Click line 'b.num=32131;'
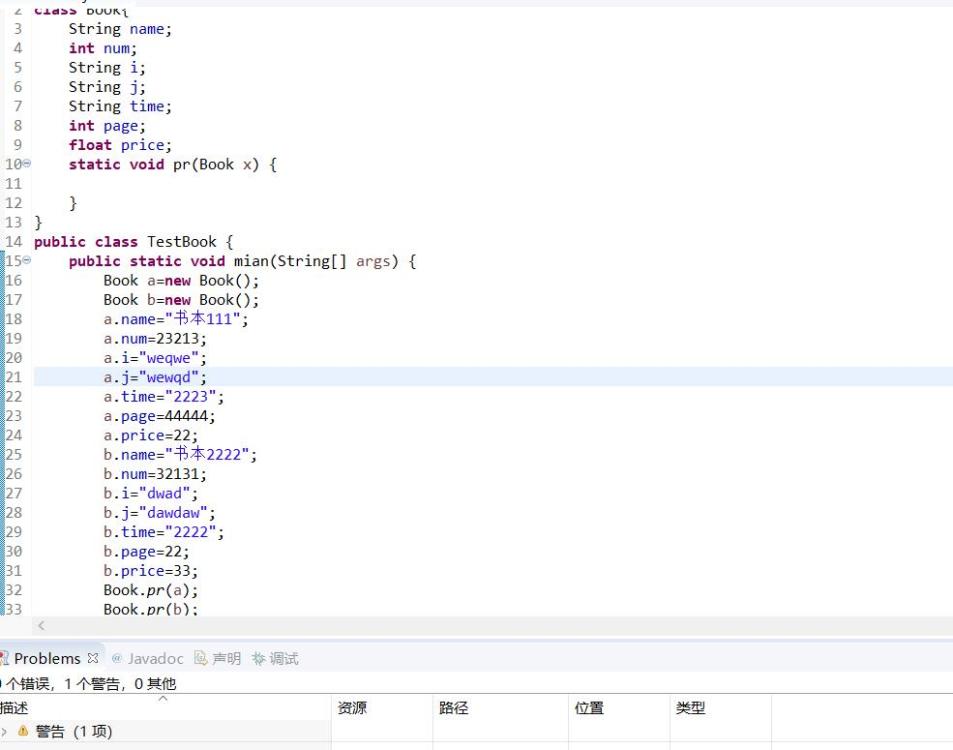953x750 pixels. pyautogui.click(x=155, y=474)
